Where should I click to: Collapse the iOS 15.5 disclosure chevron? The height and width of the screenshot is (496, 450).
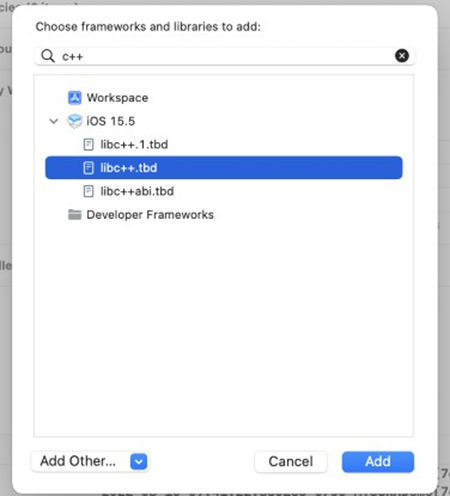pyautogui.click(x=54, y=121)
